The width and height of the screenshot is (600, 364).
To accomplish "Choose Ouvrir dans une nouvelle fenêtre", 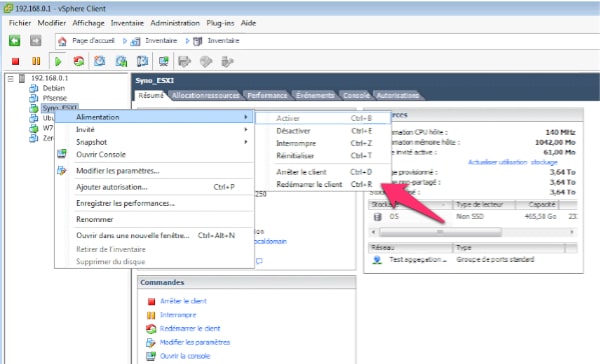I will (154, 235).
